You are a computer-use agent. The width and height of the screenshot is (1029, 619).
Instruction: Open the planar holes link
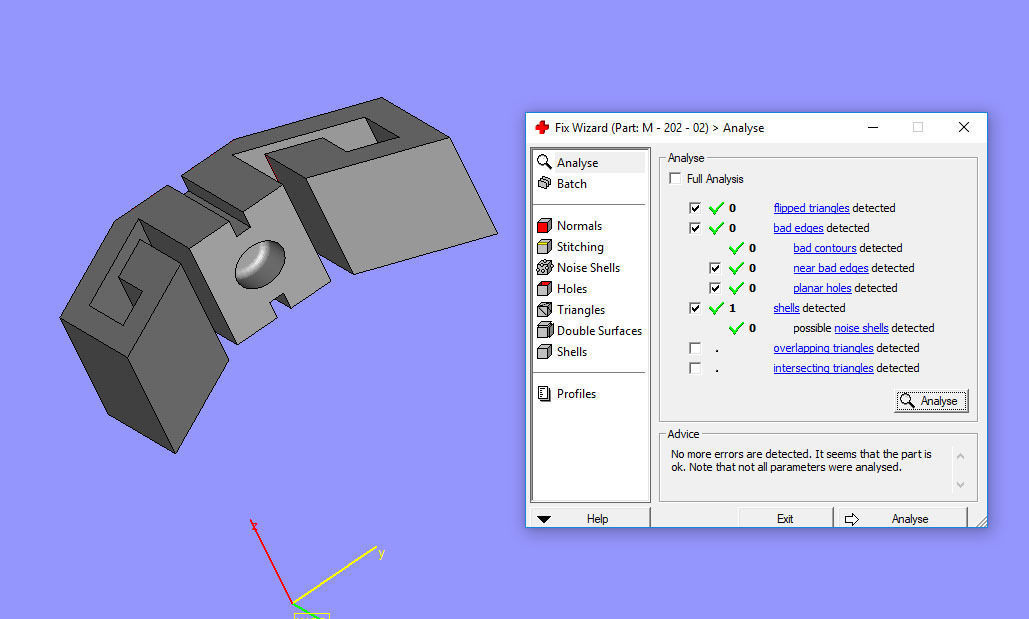(822, 288)
